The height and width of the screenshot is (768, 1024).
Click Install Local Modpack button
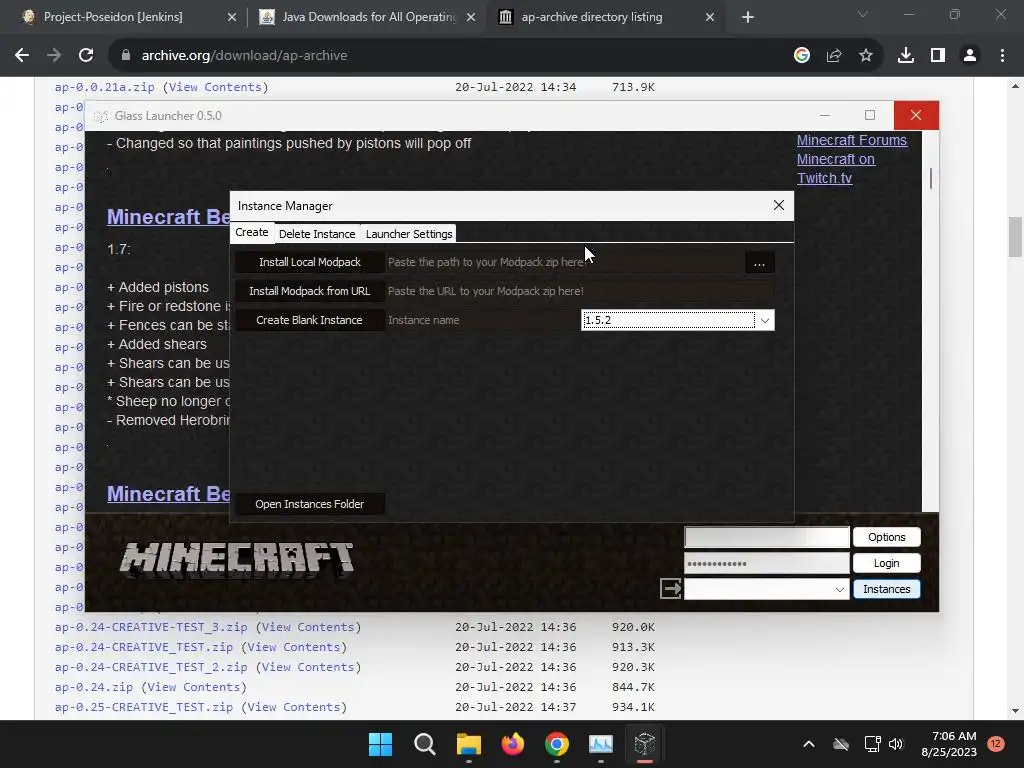[310, 262]
